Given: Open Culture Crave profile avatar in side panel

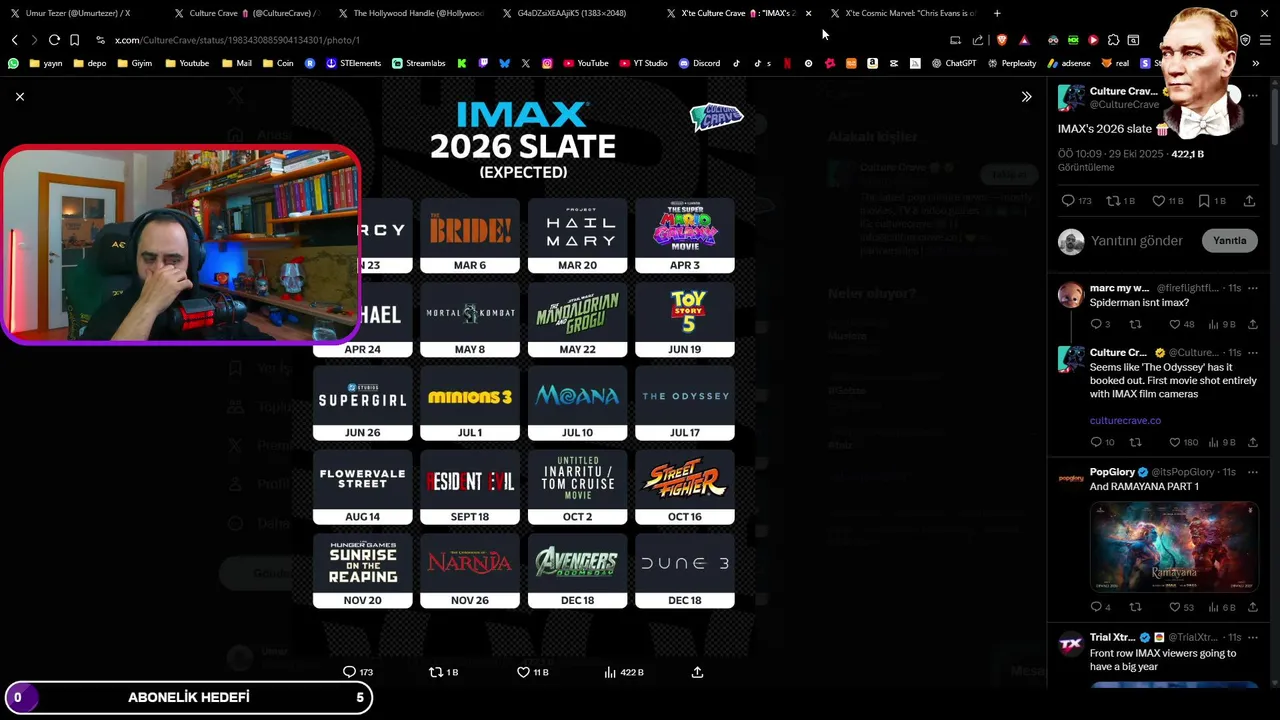Looking at the screenshot, I should tap(1071, 97).
